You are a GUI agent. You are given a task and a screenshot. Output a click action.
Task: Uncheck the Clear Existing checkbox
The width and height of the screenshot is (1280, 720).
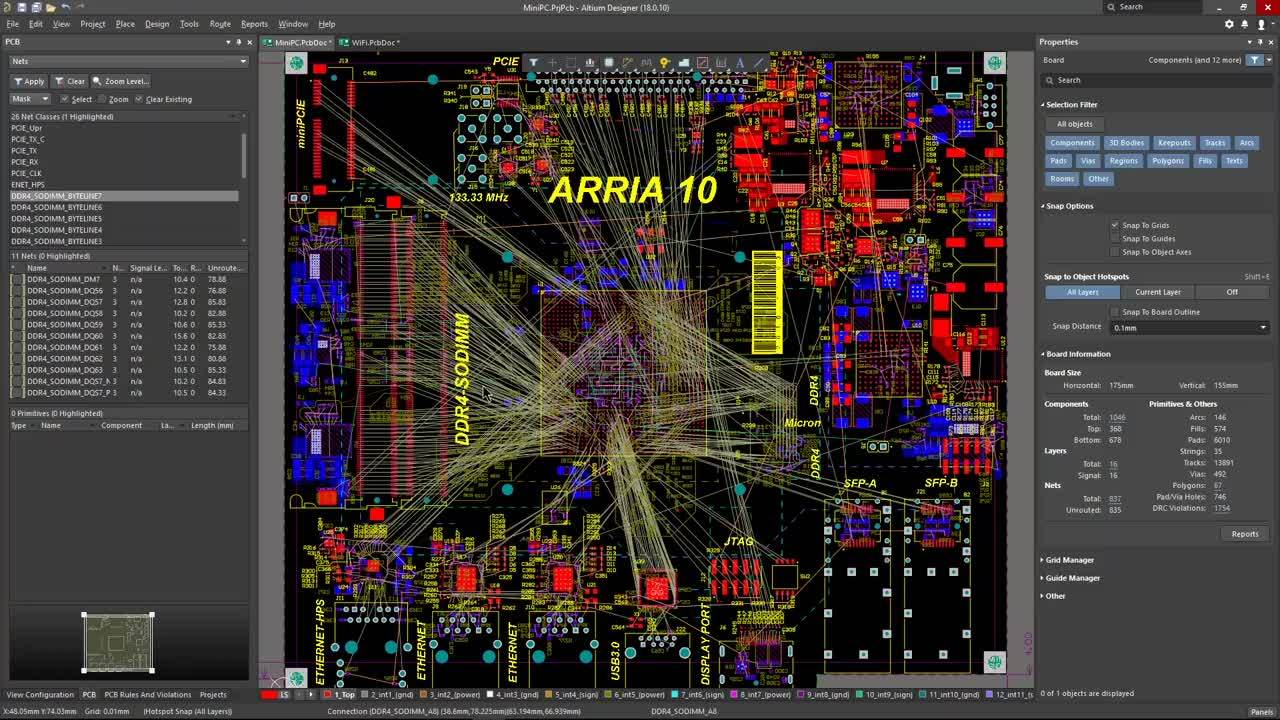[x=139, y=99]
